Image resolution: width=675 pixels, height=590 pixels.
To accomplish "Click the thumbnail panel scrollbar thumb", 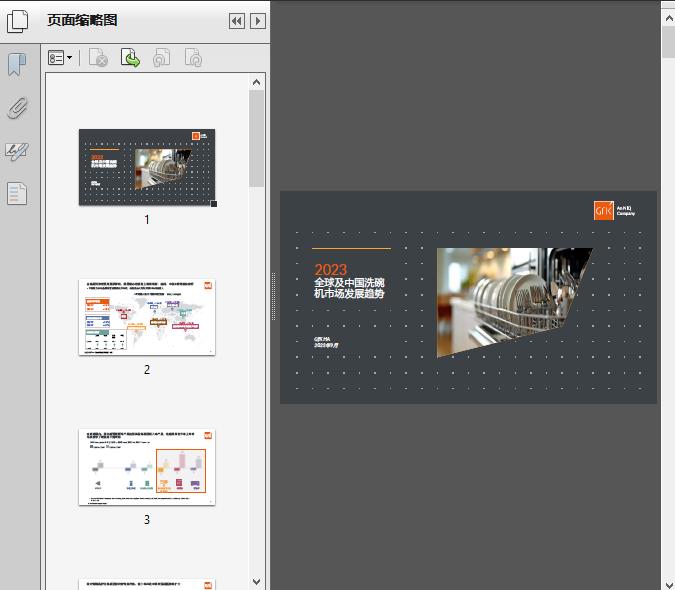I will tap(257, 139).
